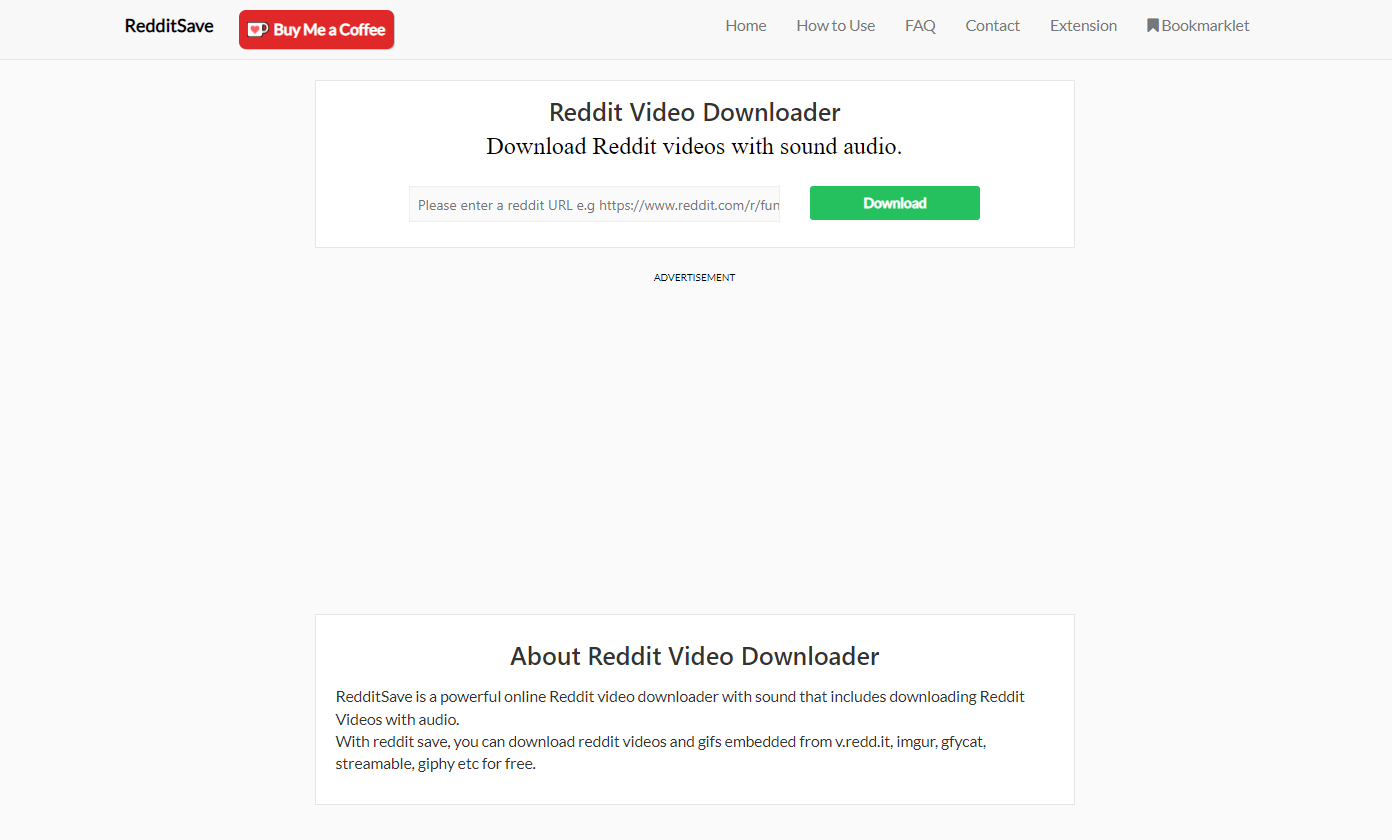
Task: Open the RedditSave logo link
Action: pyautogui.click(x=169, y=26)
